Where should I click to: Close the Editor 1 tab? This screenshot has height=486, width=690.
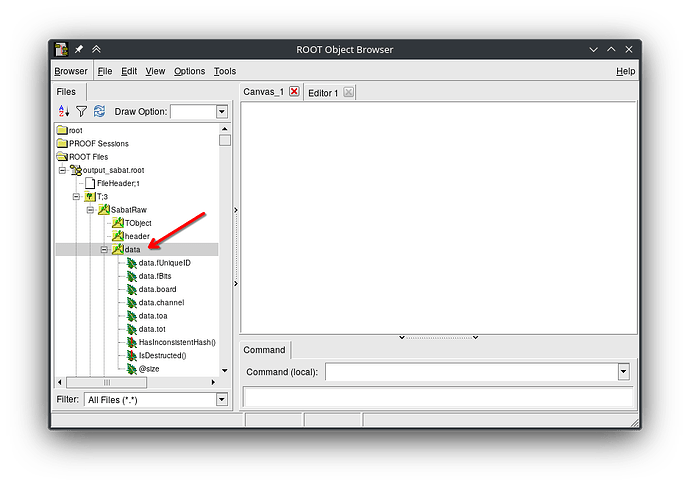pos(348,92)
